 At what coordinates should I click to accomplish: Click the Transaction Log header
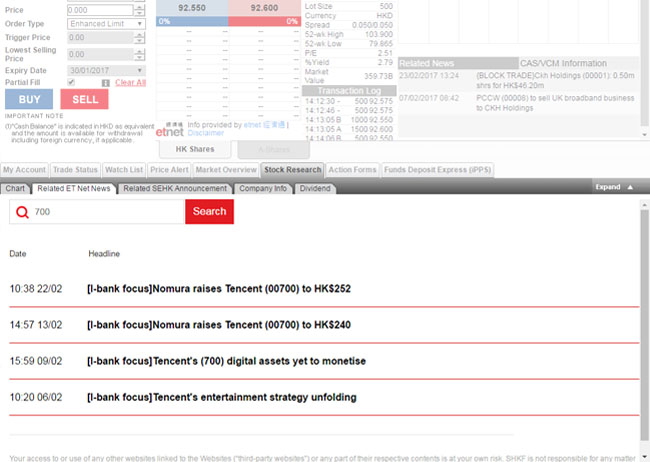click(349, 91)
